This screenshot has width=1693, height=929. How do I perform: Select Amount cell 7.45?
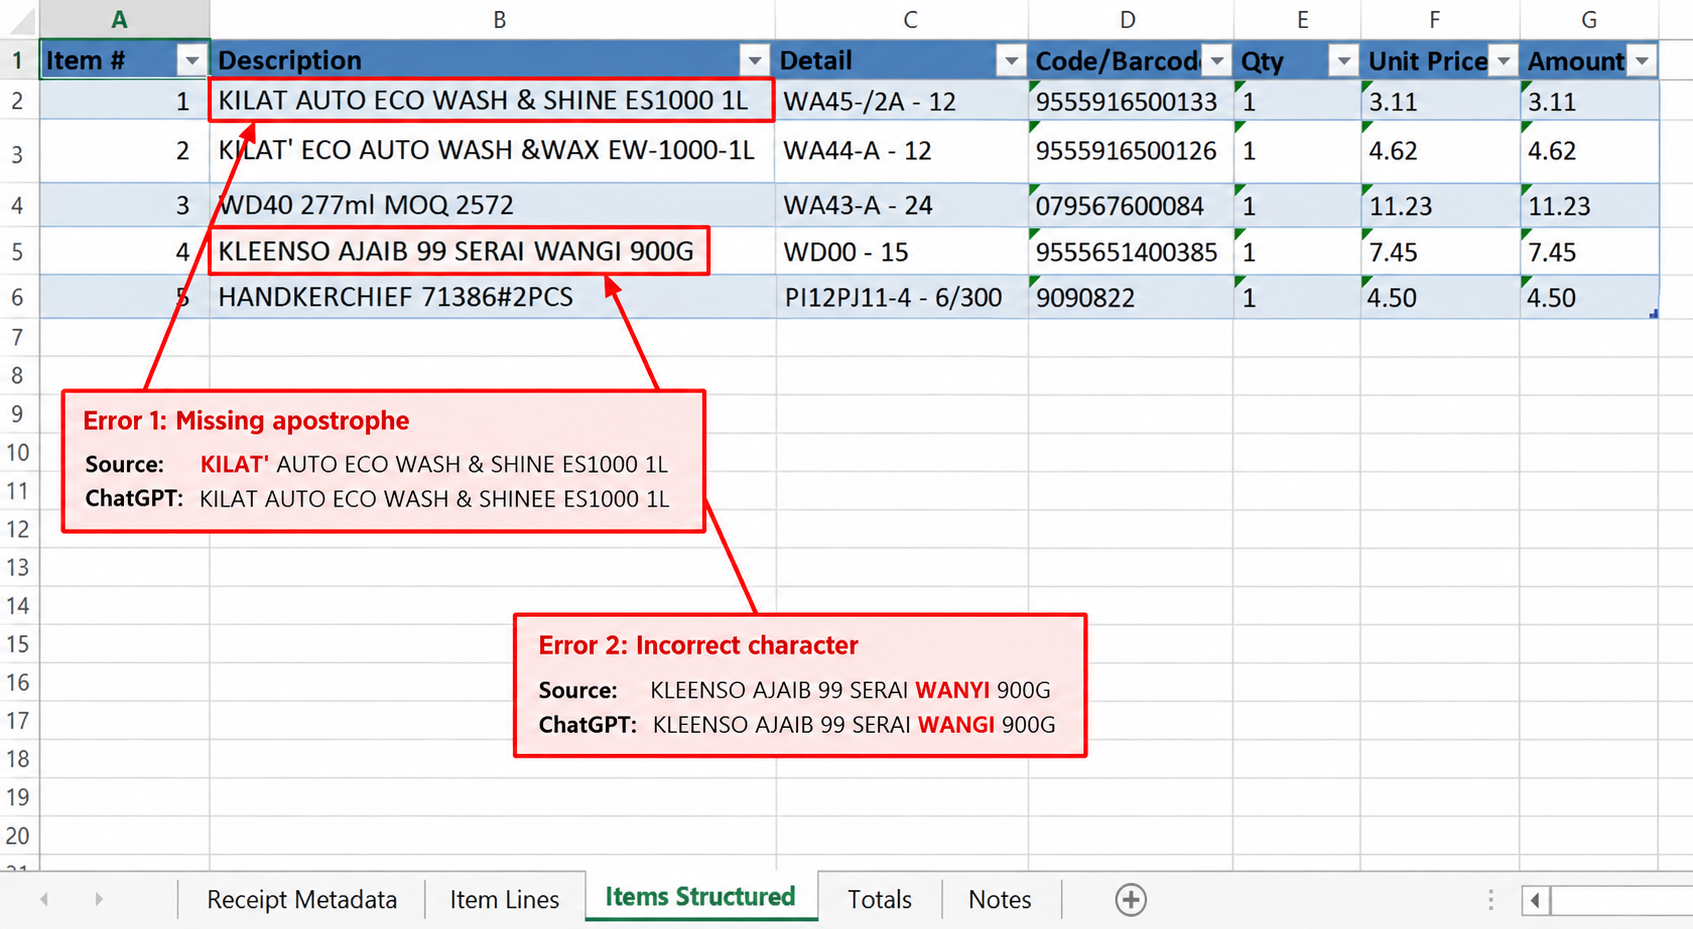tap(1589, 251)
